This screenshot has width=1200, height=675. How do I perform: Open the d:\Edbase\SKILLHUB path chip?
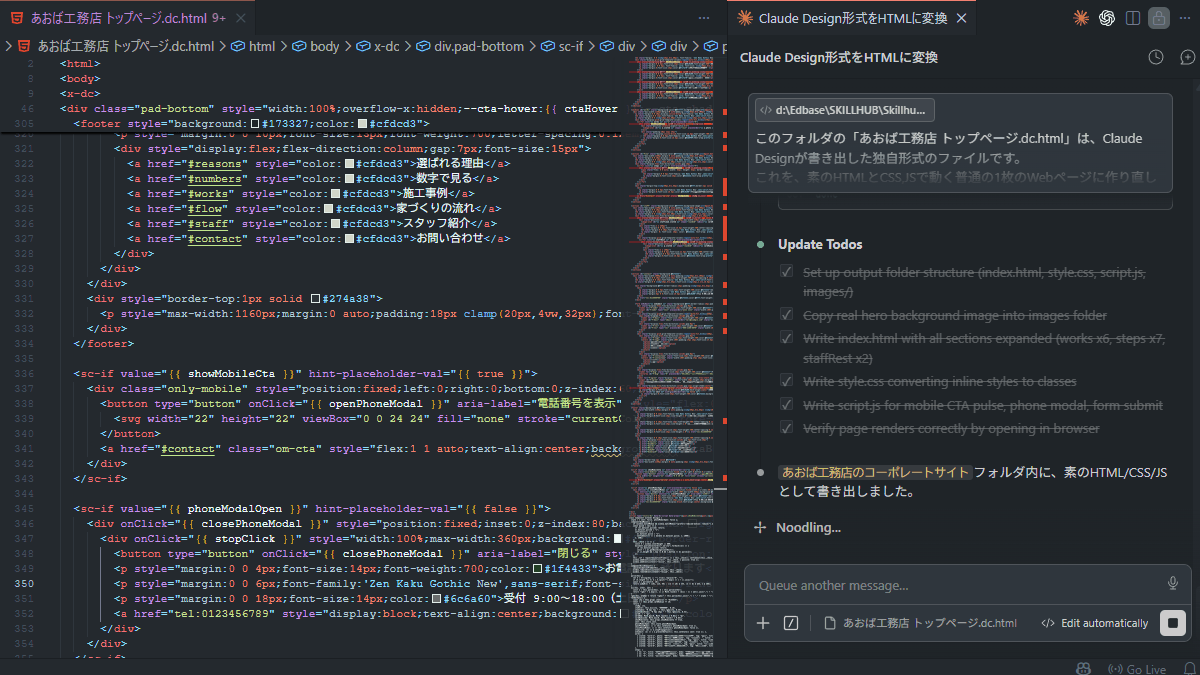pos(844,110)
